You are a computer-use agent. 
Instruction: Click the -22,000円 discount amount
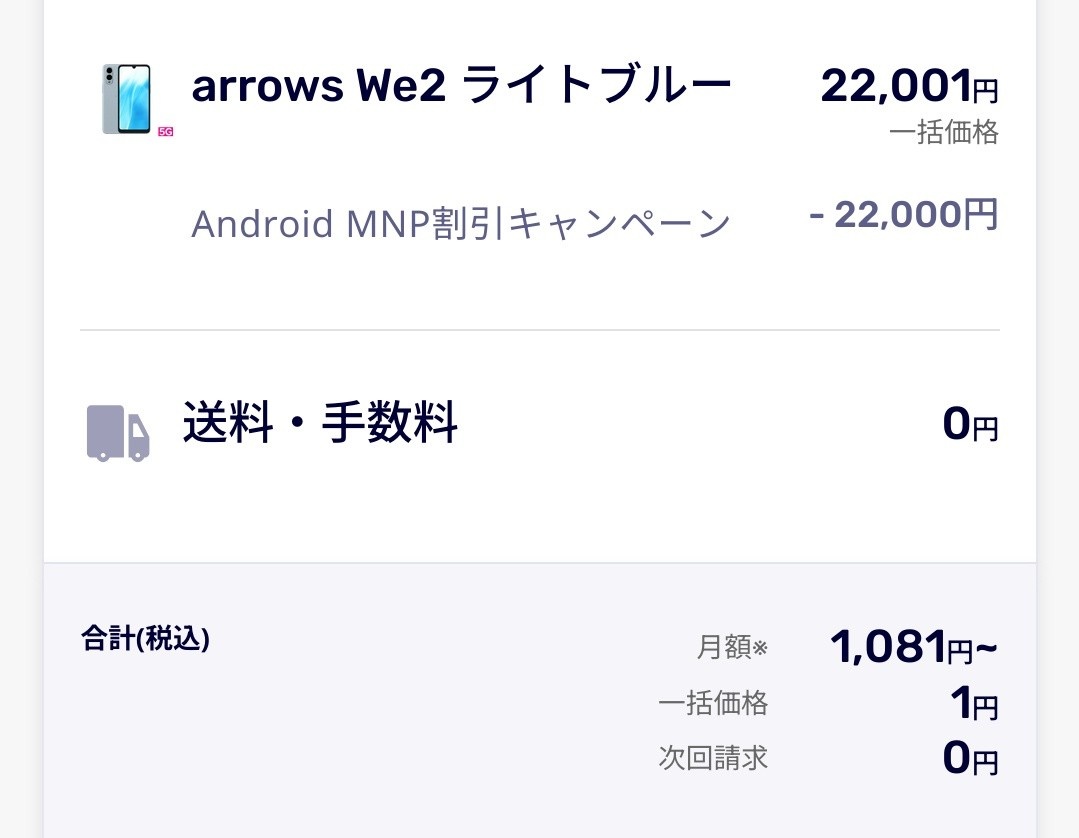coord(903,214)
